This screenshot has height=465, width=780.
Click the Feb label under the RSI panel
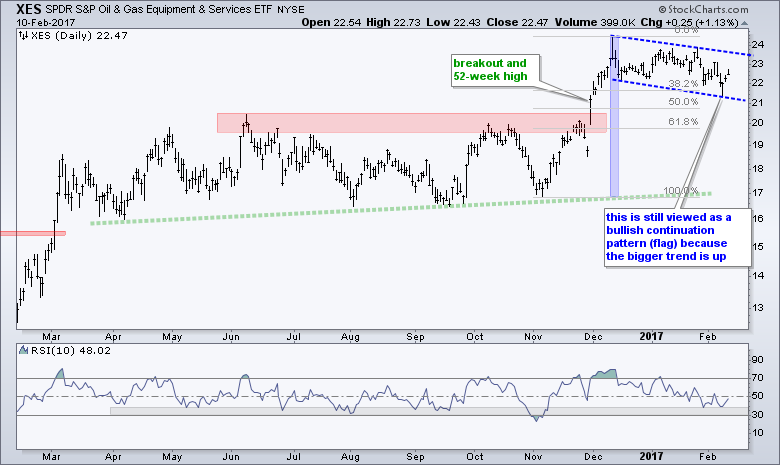click(707, 457)
